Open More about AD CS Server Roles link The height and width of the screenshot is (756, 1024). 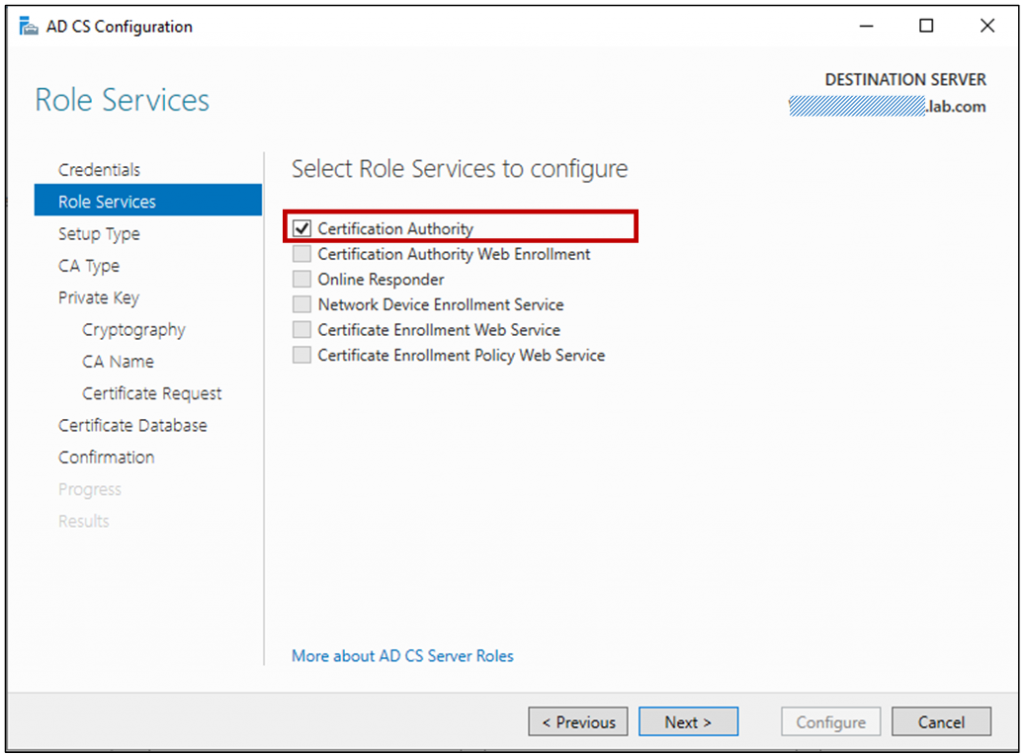[x=402, y=655]
